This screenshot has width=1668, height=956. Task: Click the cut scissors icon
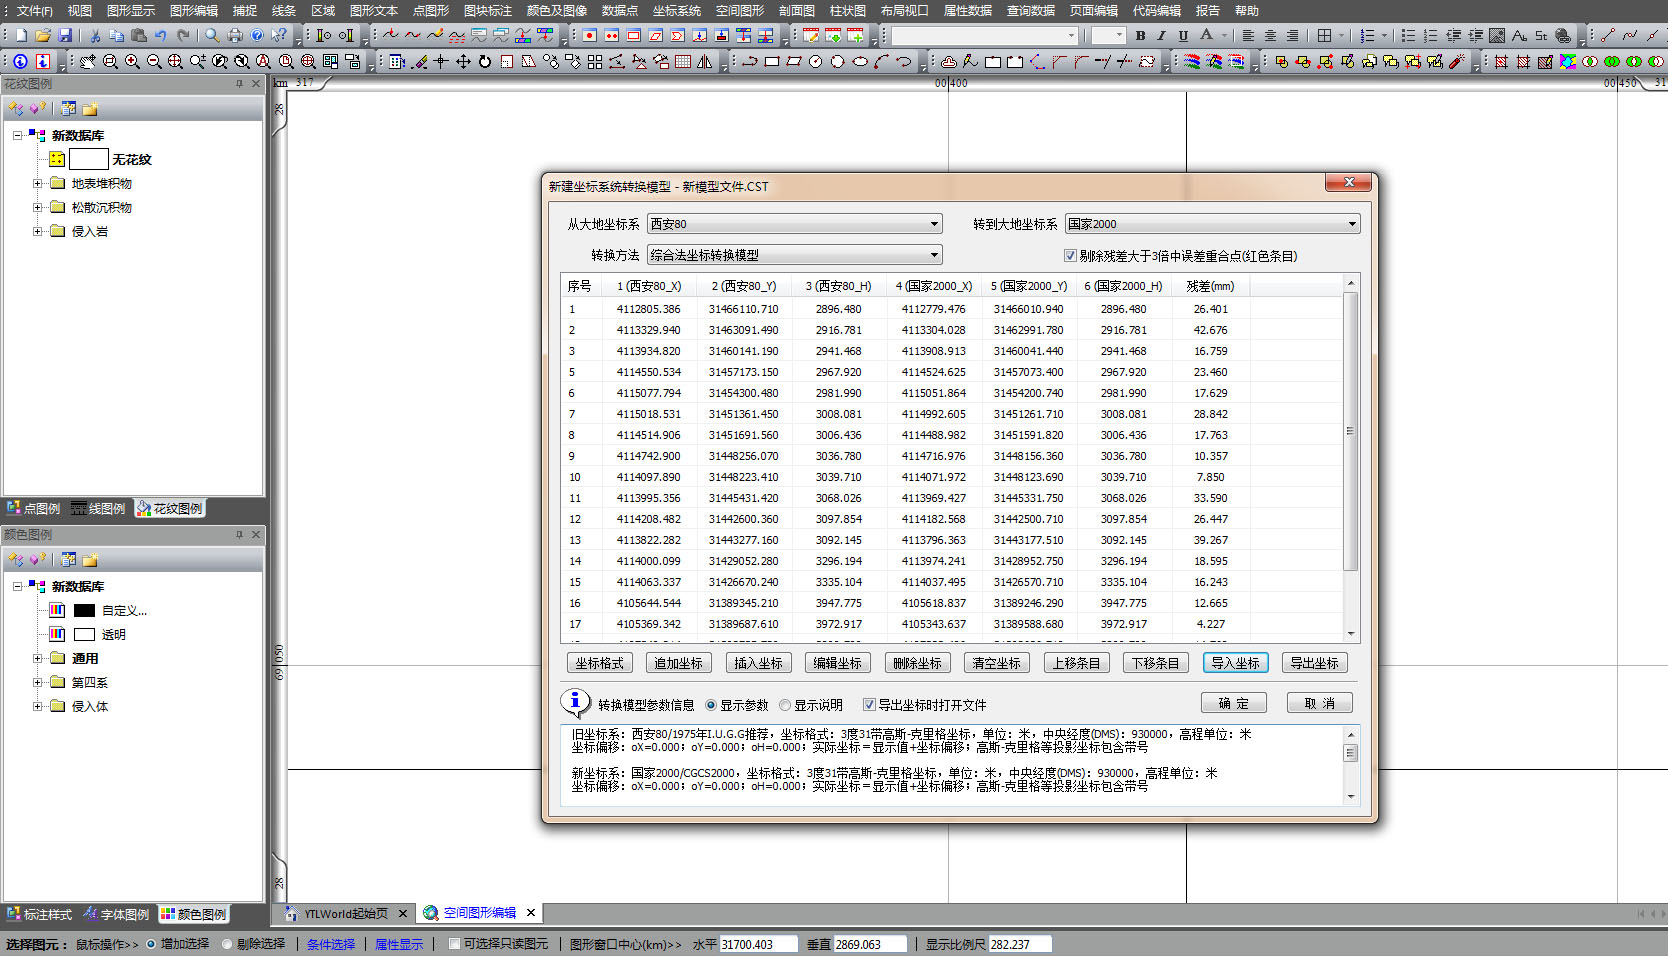[95, 35]
